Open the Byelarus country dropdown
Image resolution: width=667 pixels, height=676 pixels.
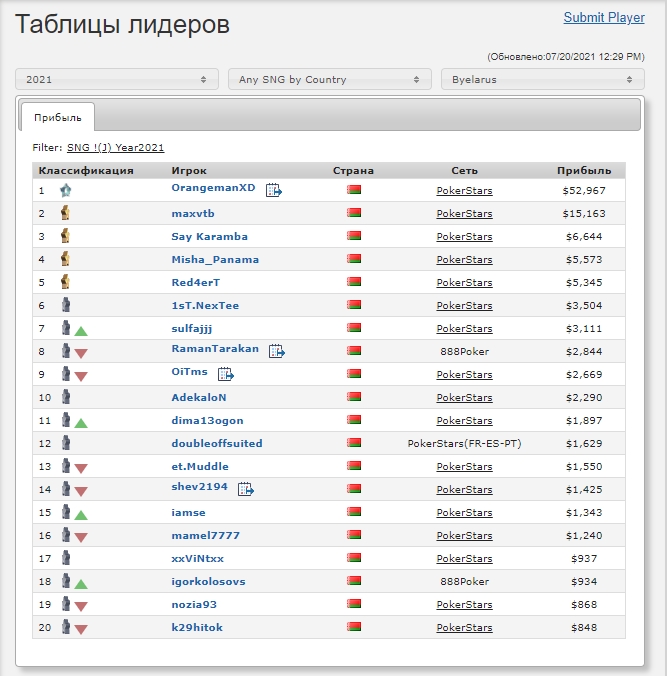coord(543,79)
